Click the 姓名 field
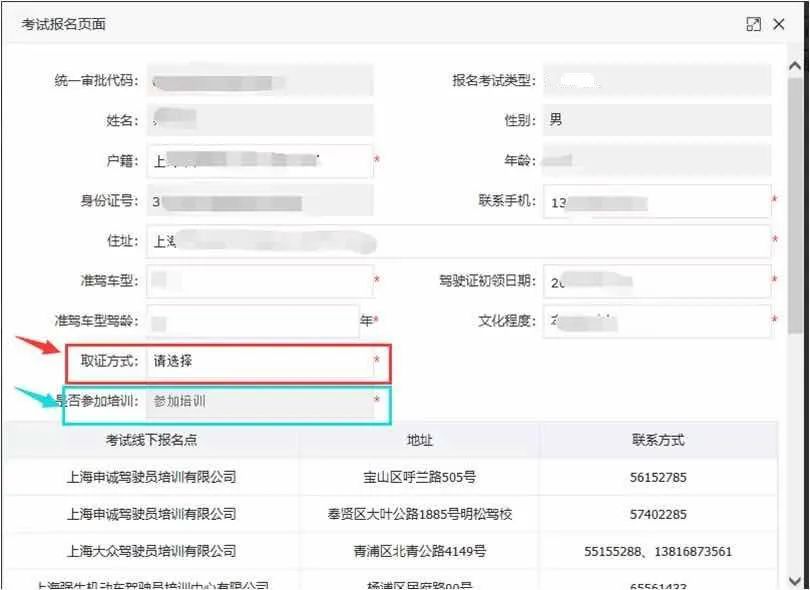This screenshot has width=810, height=590. (259, 120)
